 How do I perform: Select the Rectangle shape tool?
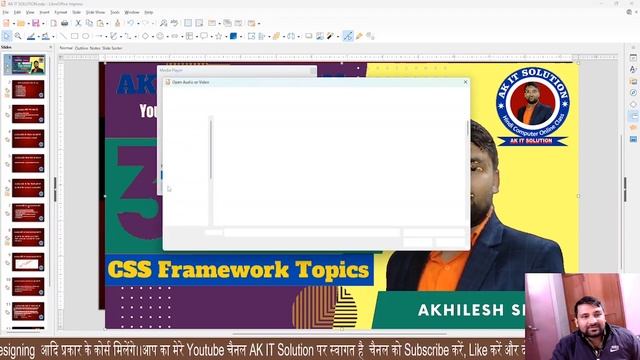(74, 36)
